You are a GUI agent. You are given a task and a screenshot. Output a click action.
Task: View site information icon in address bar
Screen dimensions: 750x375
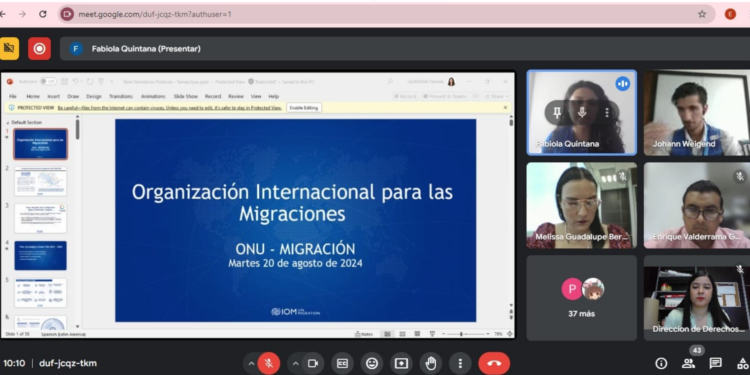tap(67, 14)
